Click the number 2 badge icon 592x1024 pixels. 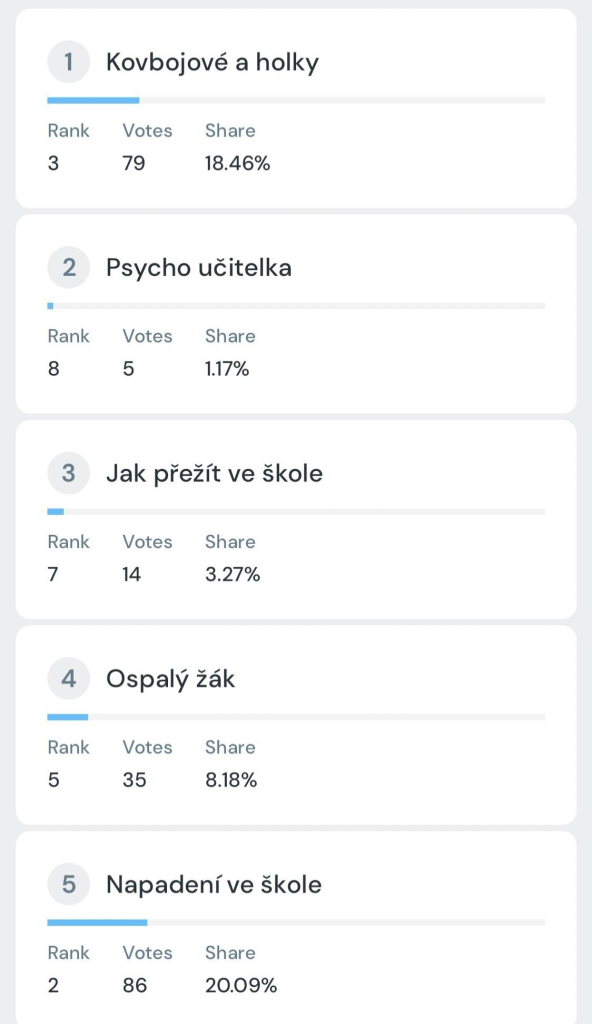[68, 268]
